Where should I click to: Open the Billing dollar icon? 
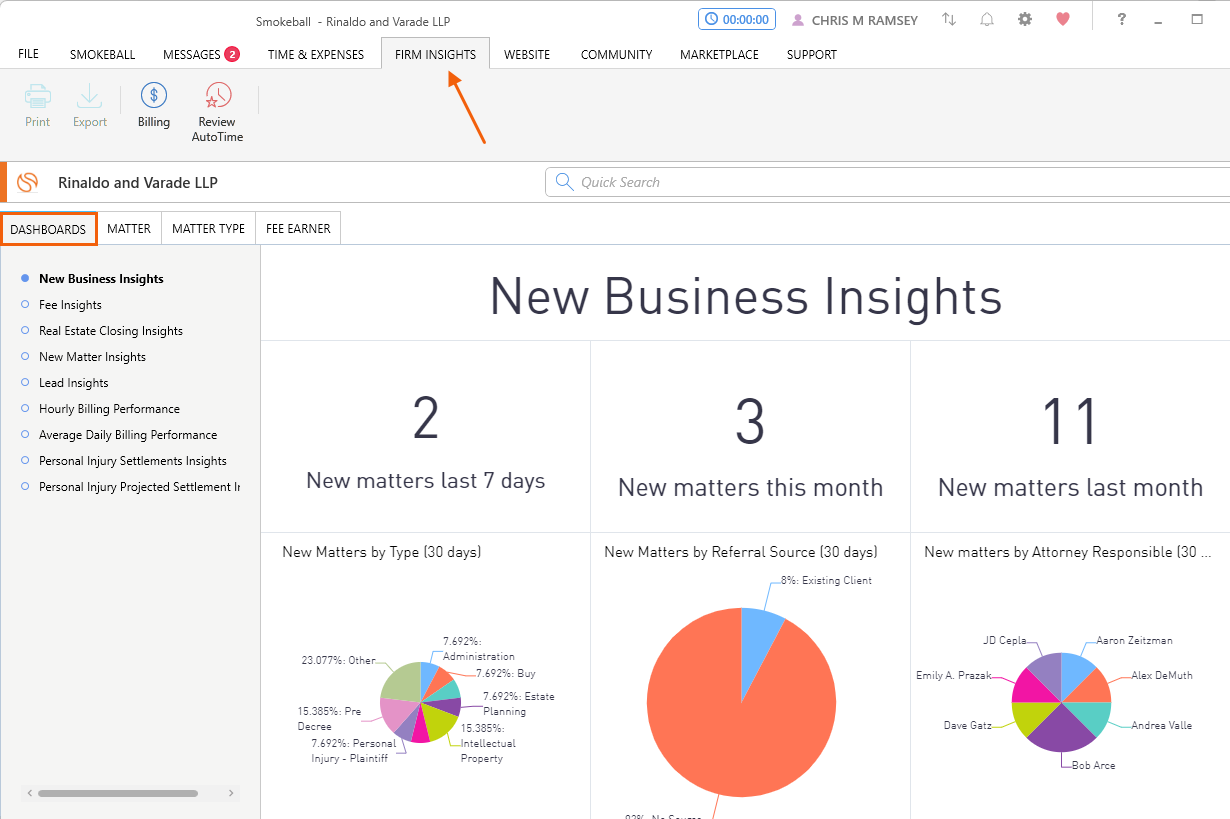(x=154, y=96)
